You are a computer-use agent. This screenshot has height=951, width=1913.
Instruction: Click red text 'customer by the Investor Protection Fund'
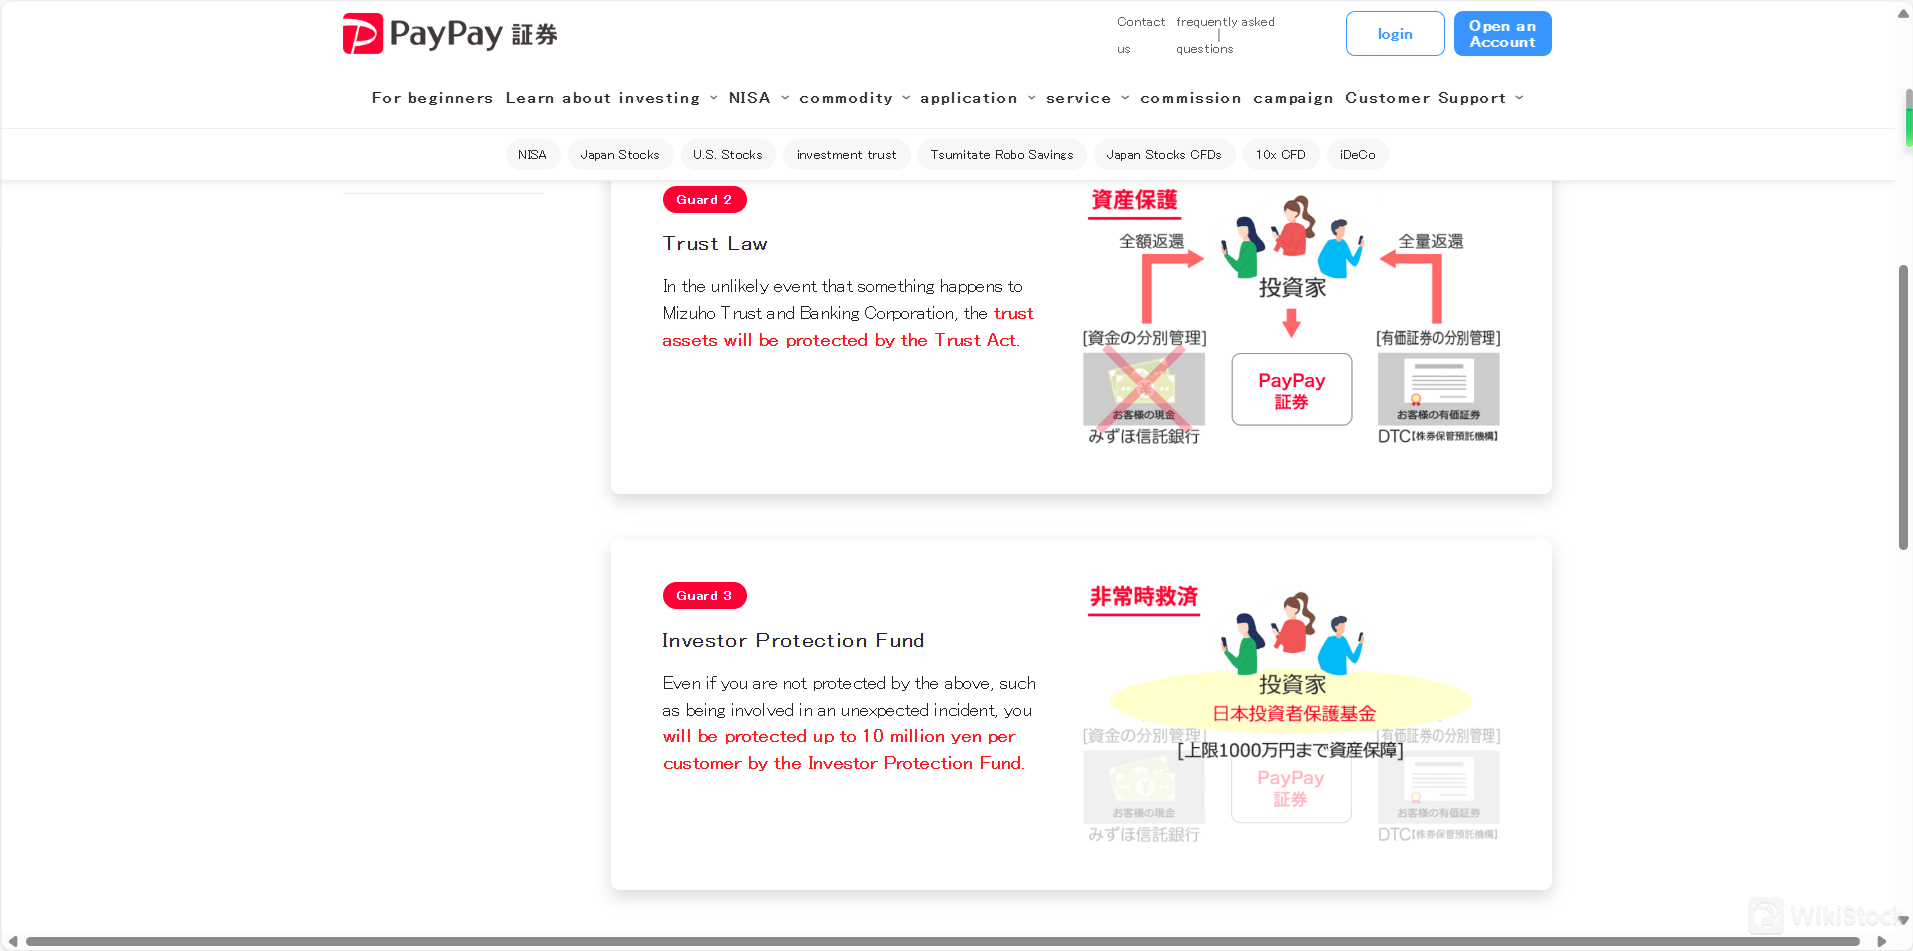pyautogui.click(x=842, y=763)
